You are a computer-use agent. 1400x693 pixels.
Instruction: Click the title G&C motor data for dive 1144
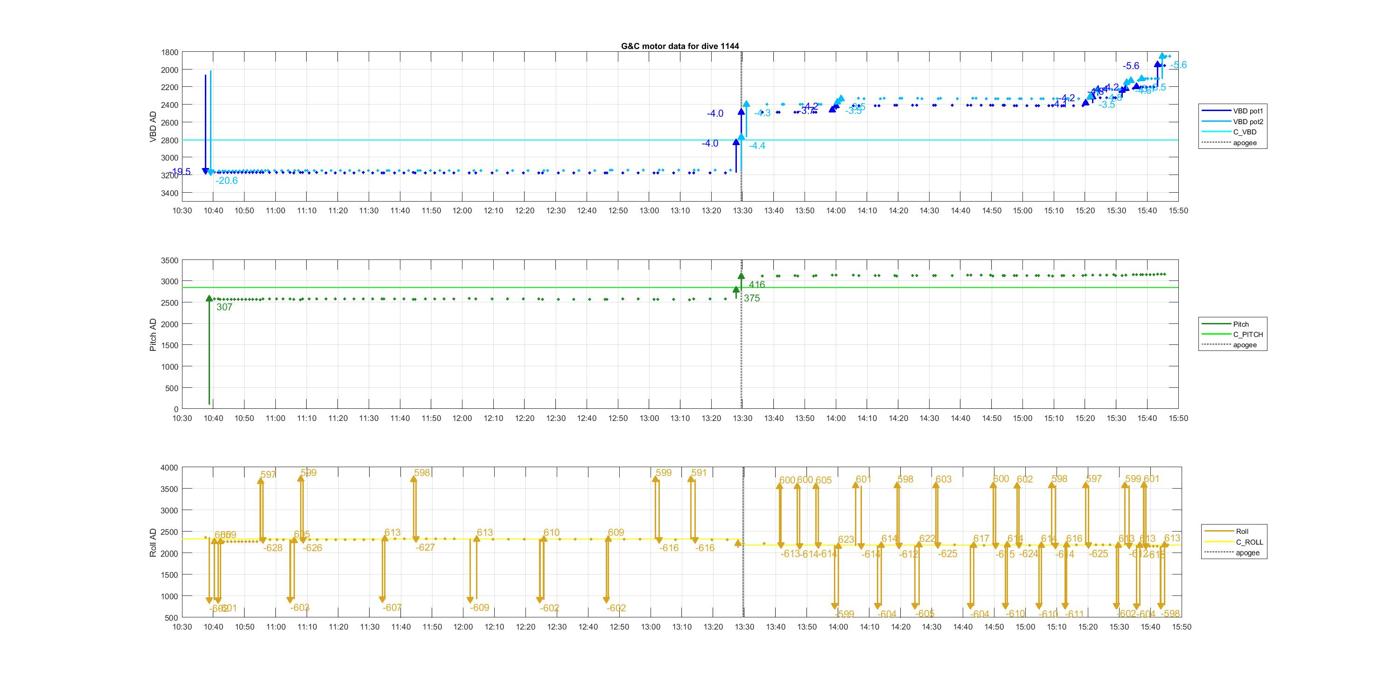680,46
